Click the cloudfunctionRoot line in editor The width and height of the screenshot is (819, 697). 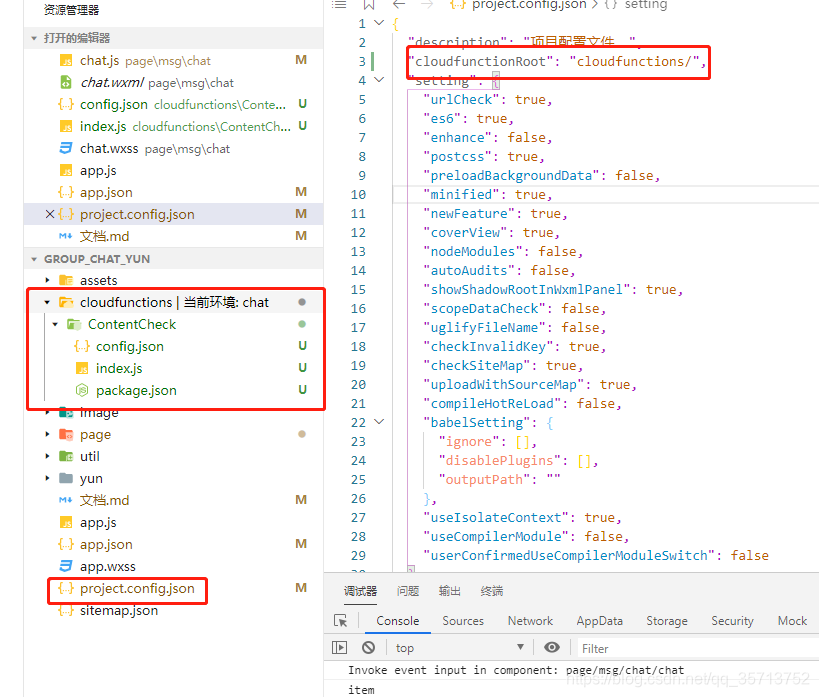[558, 62]
